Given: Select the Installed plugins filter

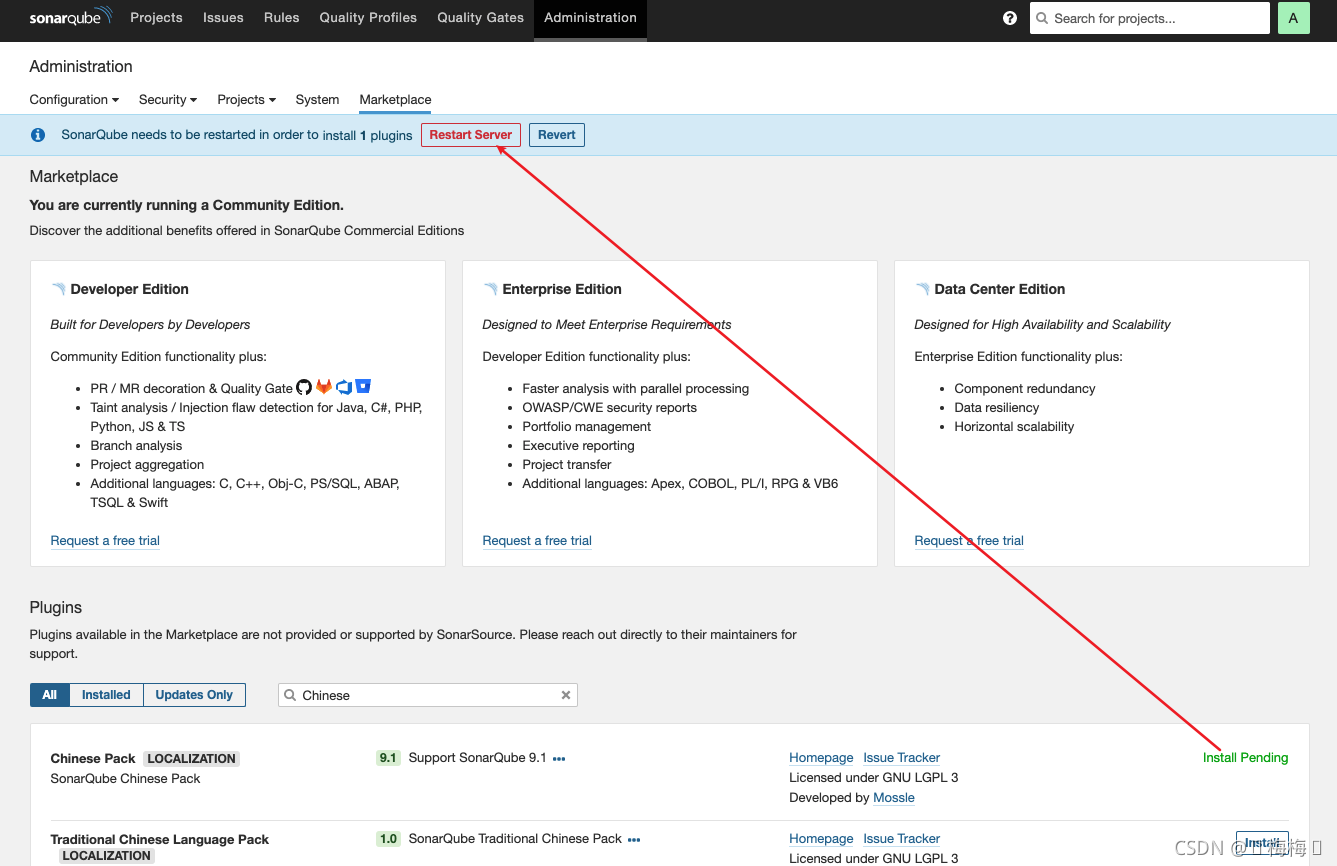Looking at the screenshot, I should [106, 695].
